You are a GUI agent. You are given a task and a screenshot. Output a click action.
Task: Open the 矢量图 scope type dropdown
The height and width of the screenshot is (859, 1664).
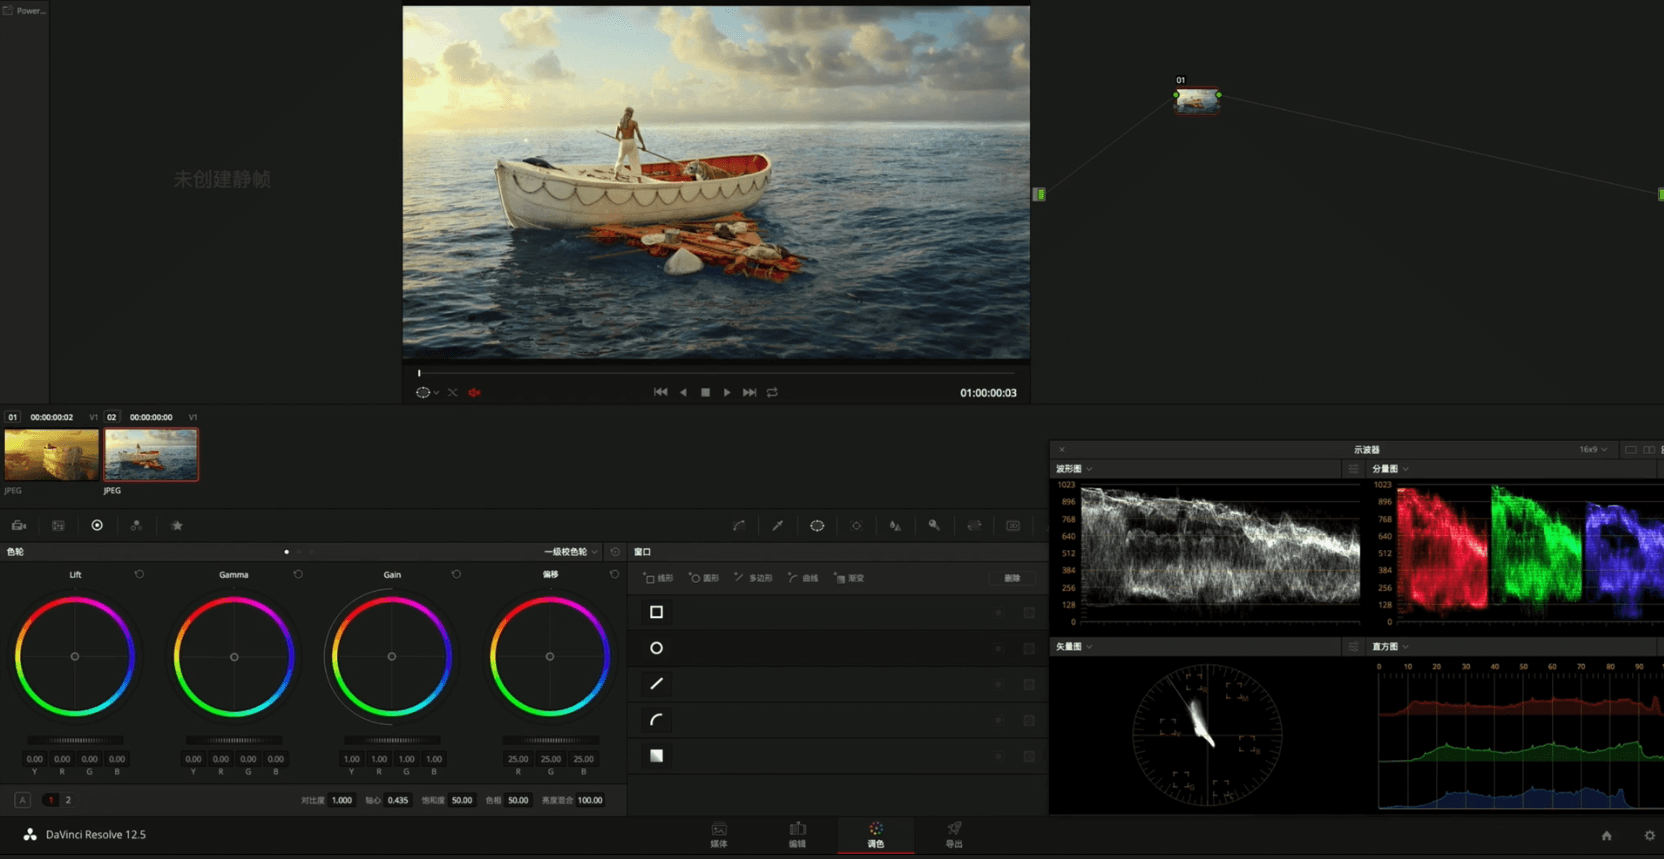click(1074, 646)
